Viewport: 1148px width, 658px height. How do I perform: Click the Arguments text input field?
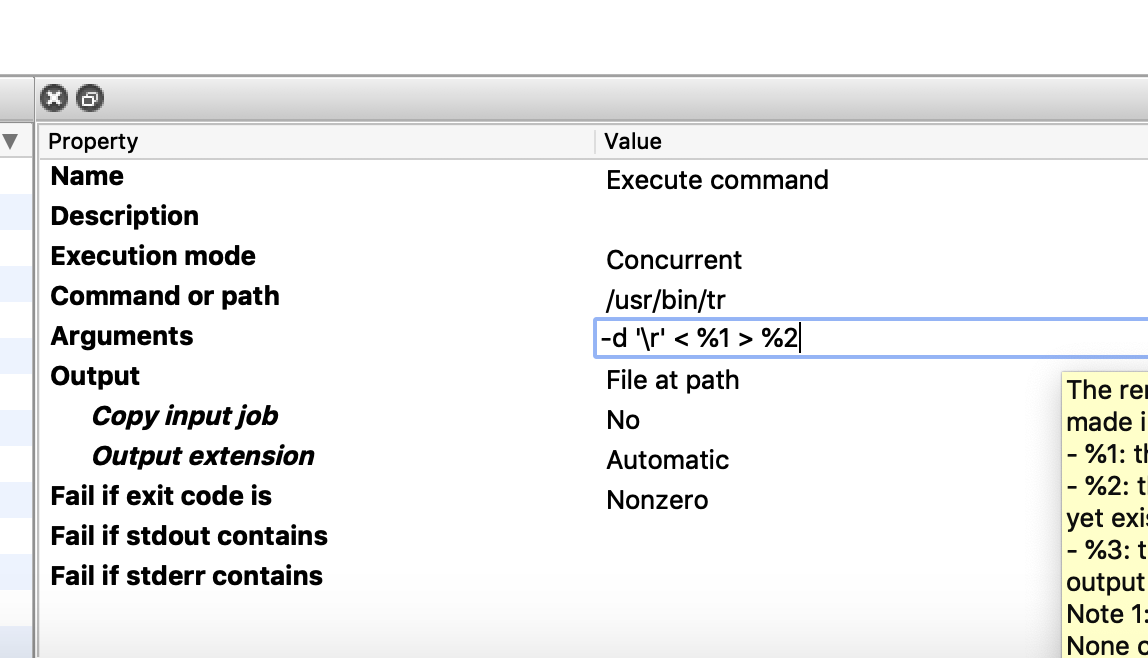click(x=870, y=339)
